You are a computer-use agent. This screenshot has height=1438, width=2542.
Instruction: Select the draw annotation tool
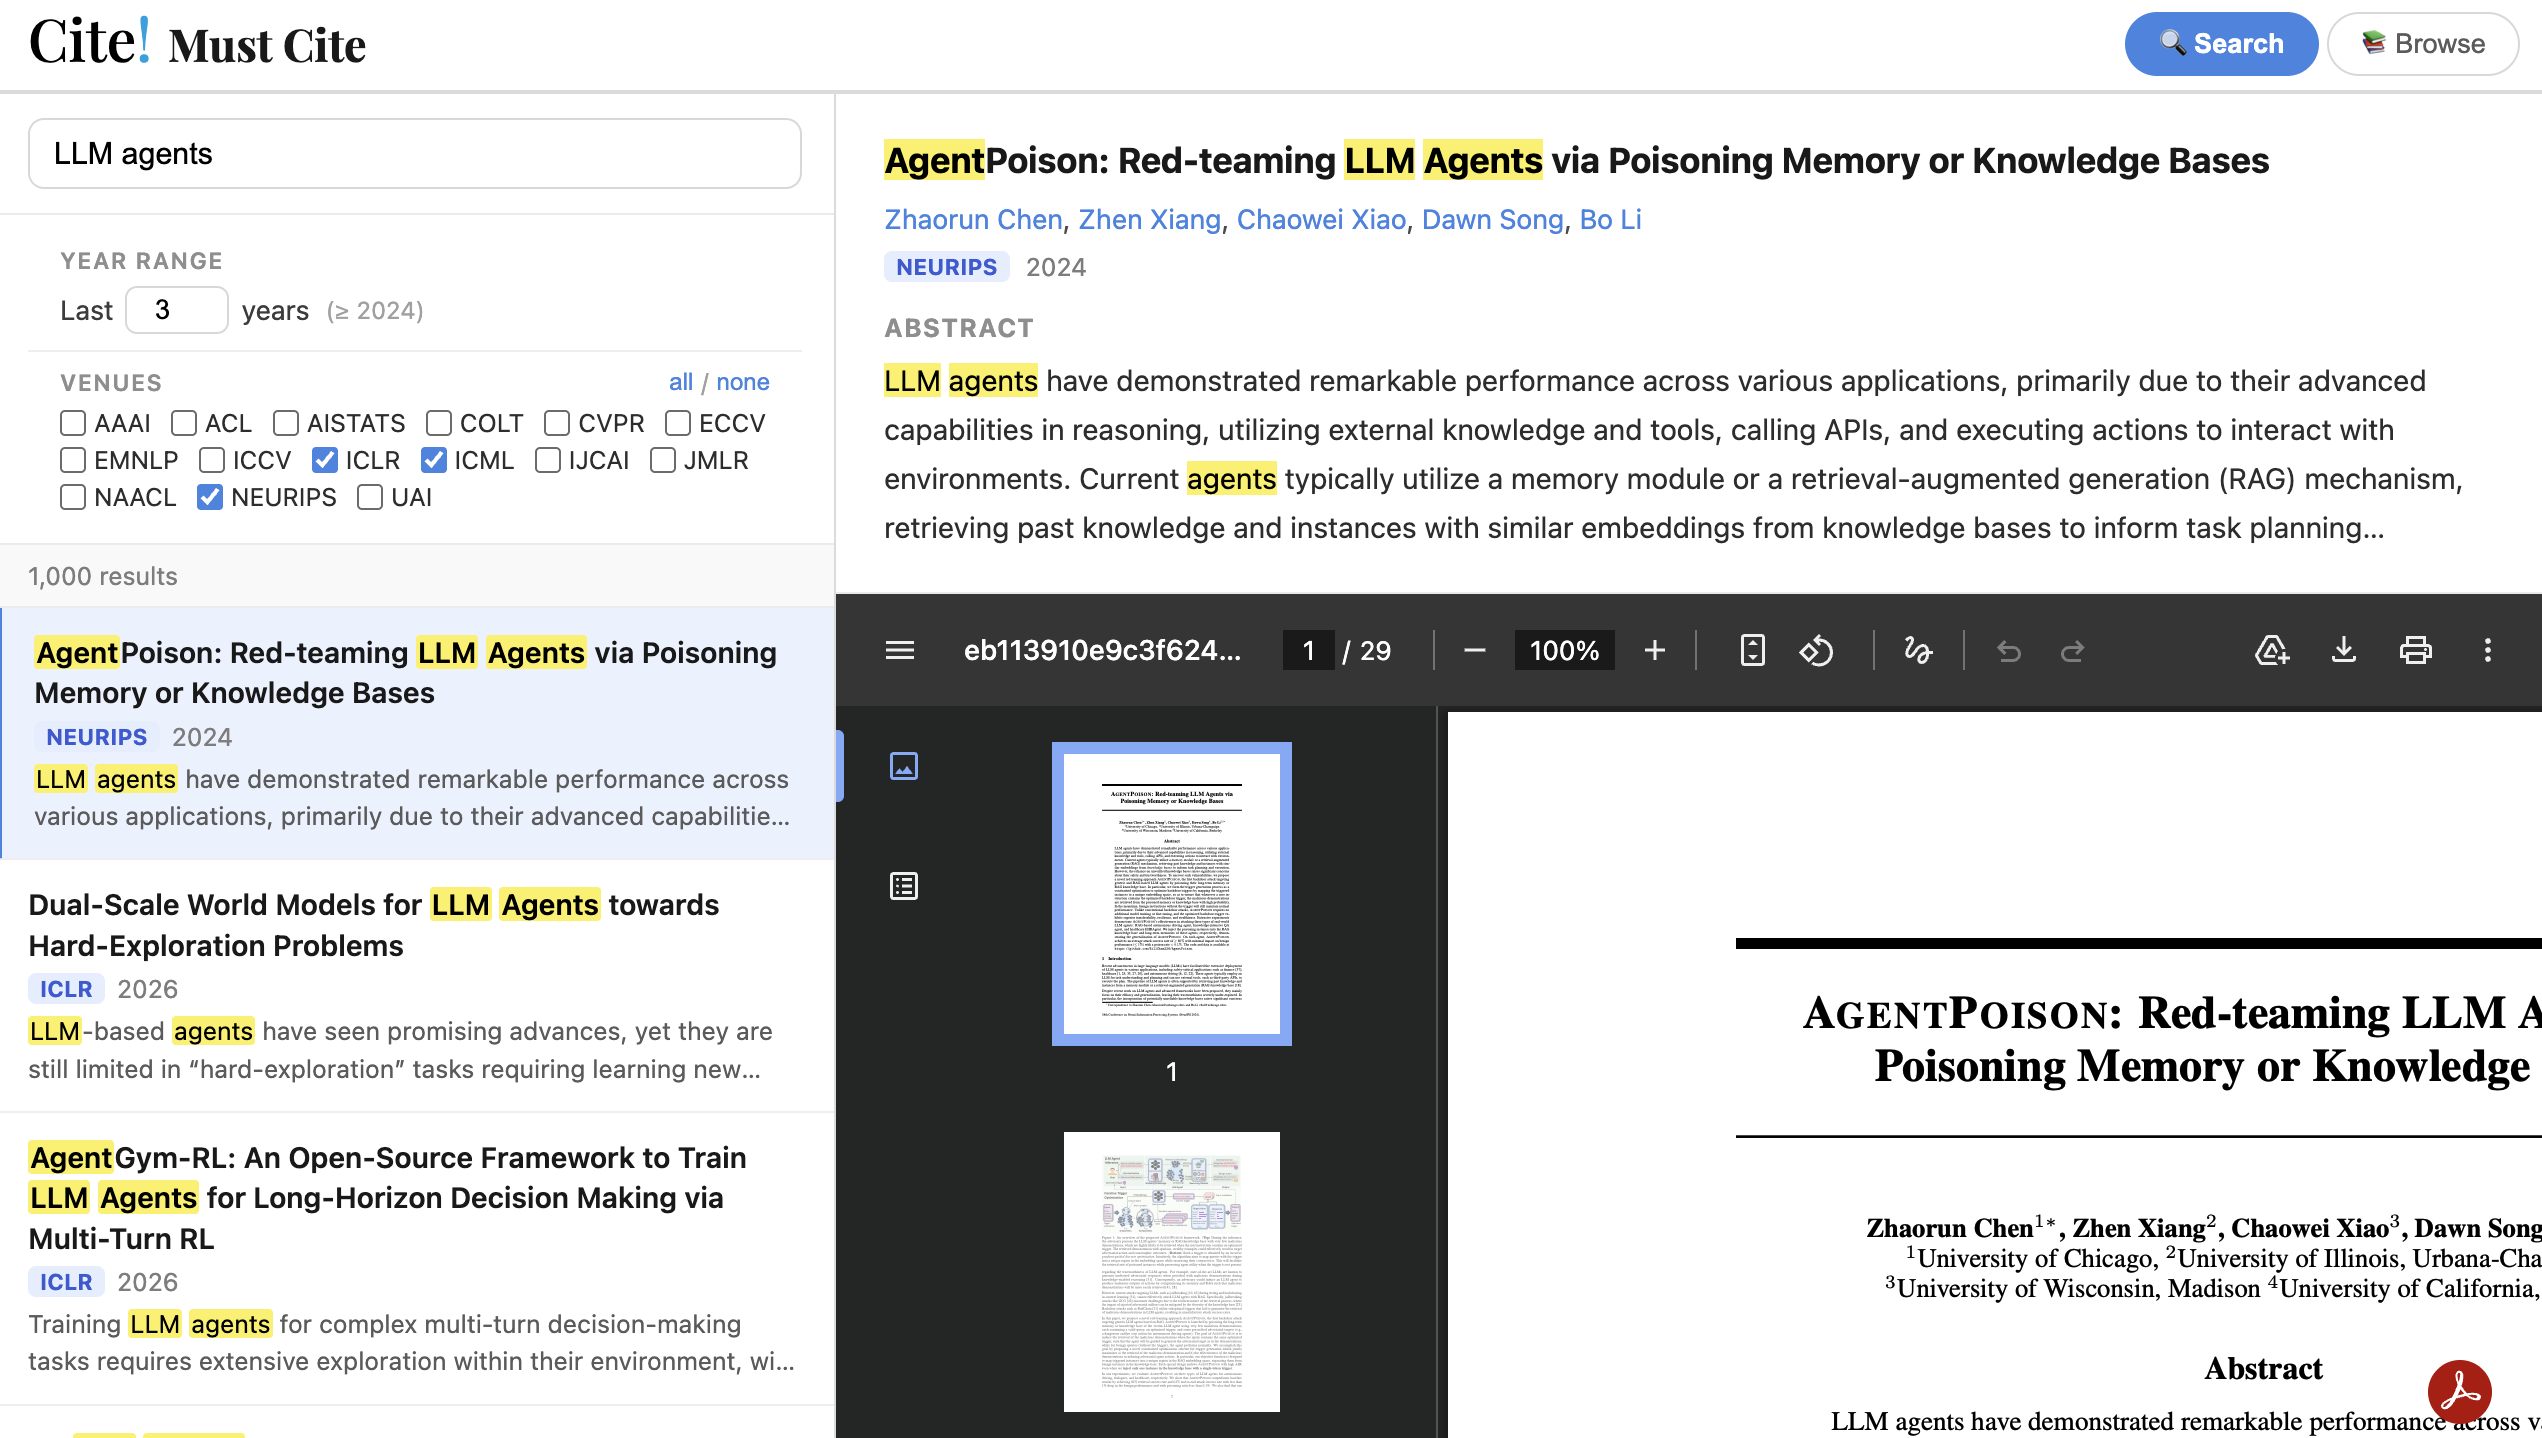click(1917, 651)
